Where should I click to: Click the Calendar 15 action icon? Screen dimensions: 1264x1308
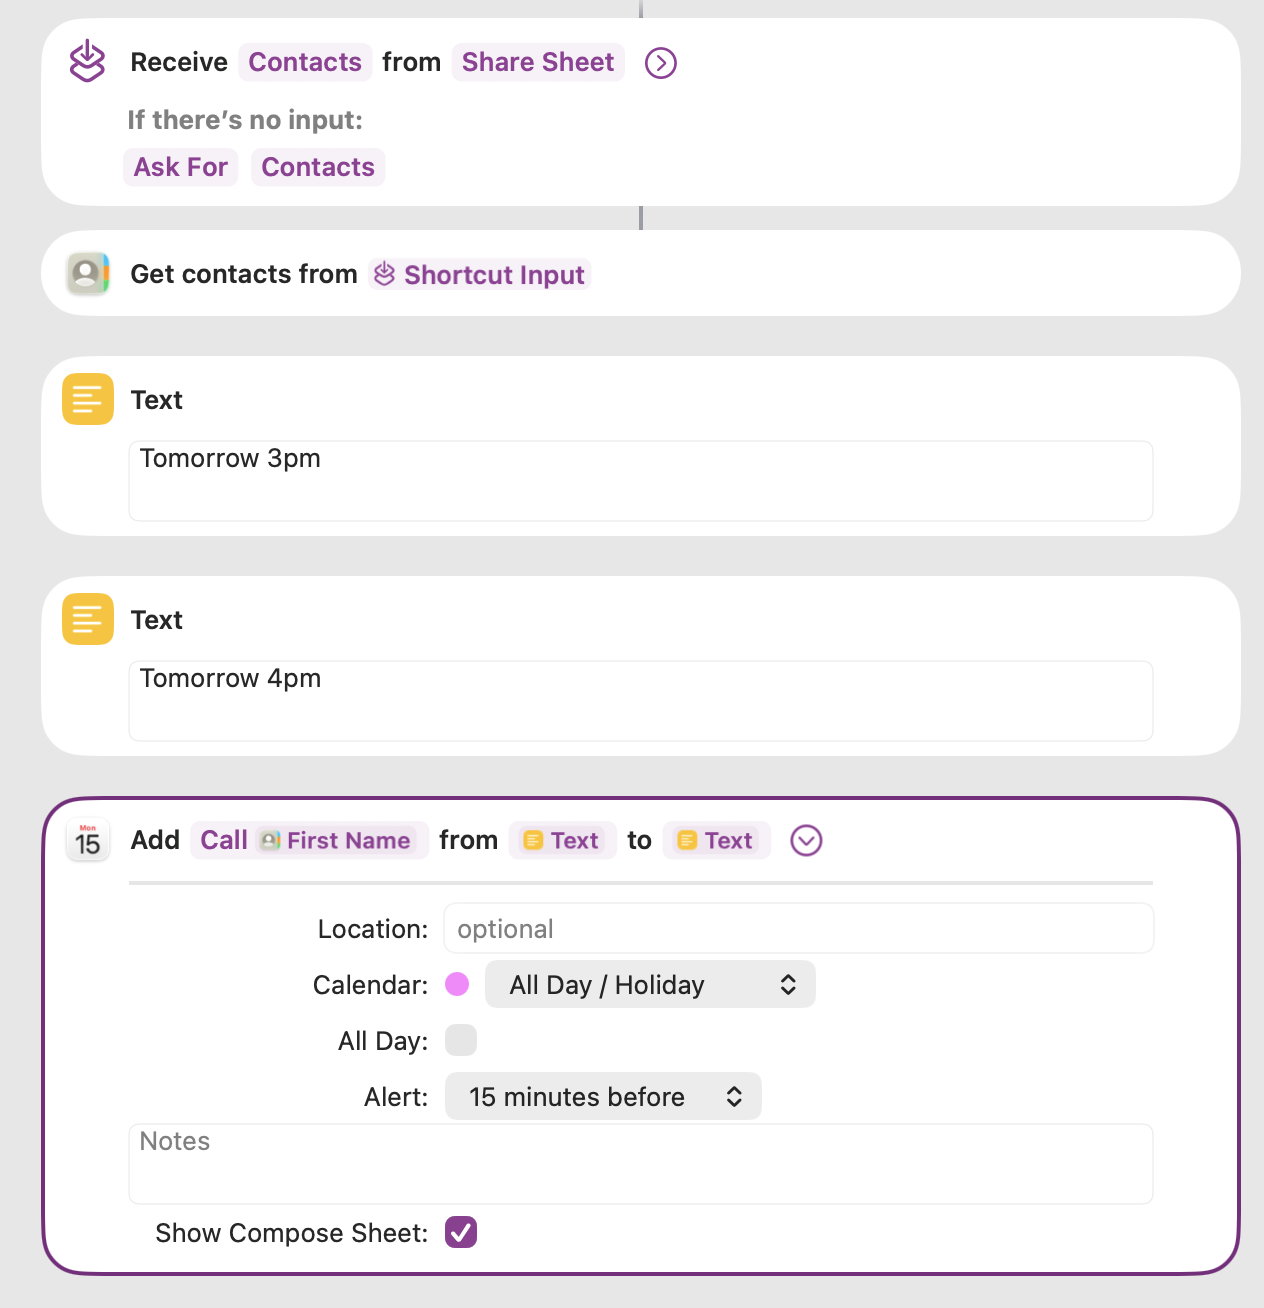tap(87, 840)
